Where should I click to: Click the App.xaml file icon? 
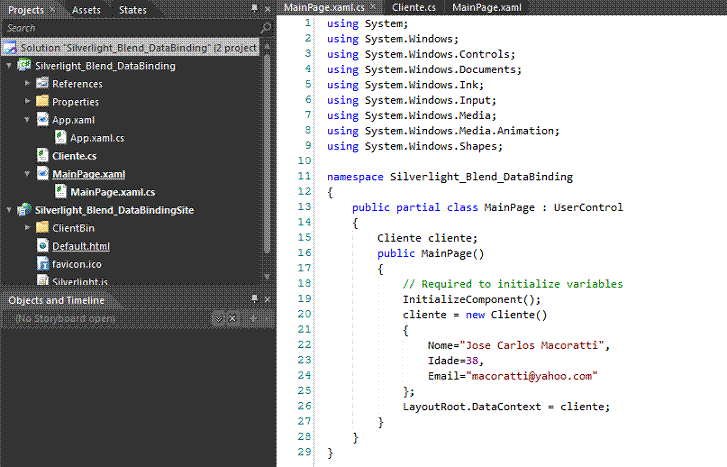tap(42, 119)
